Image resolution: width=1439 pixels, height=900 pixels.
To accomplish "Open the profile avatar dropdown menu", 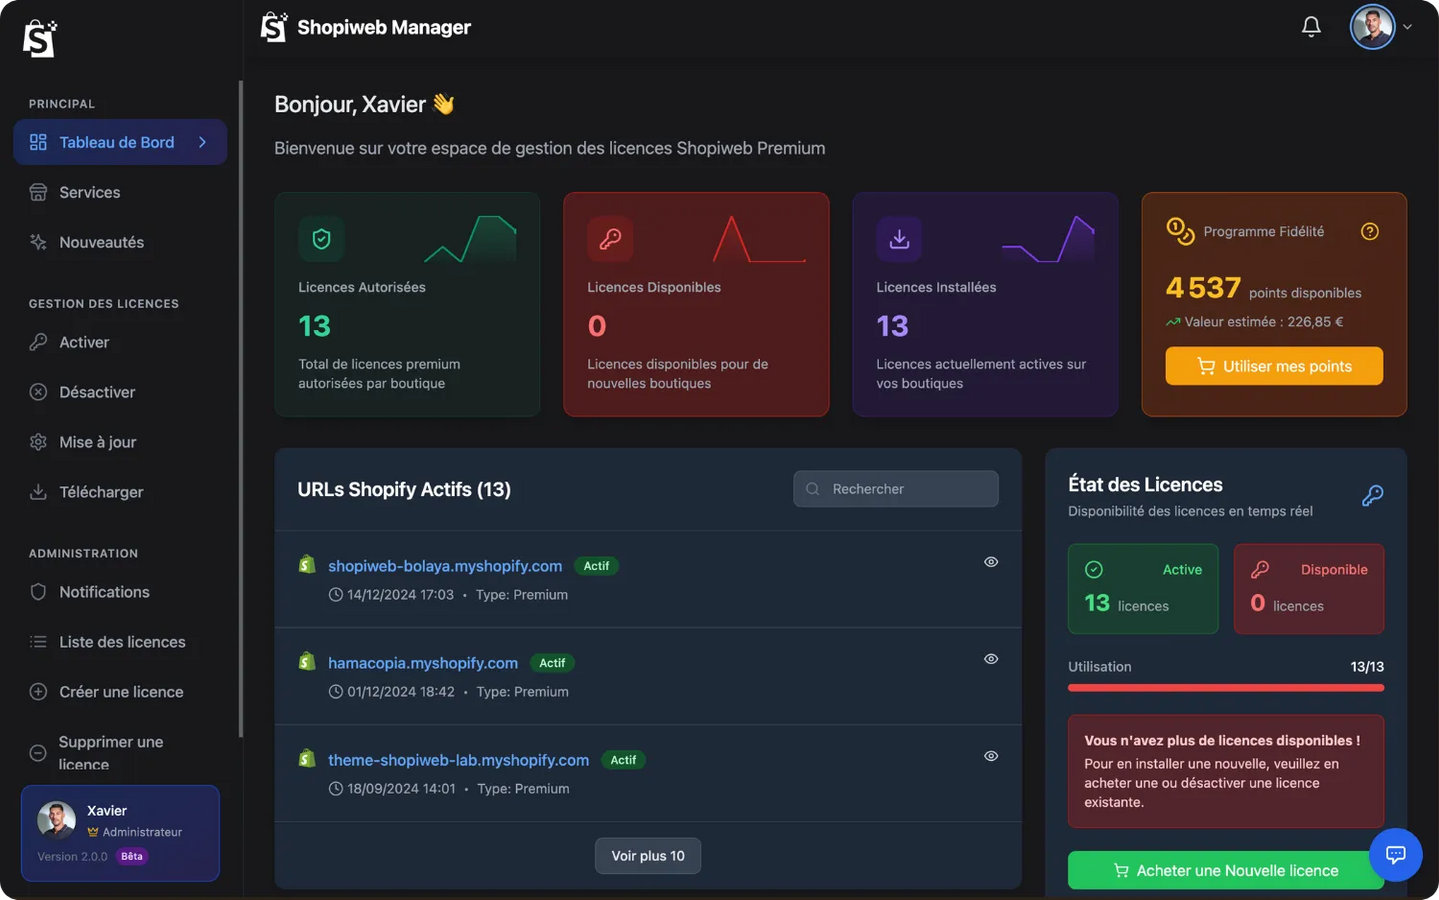I will (x=1380, y=27).
